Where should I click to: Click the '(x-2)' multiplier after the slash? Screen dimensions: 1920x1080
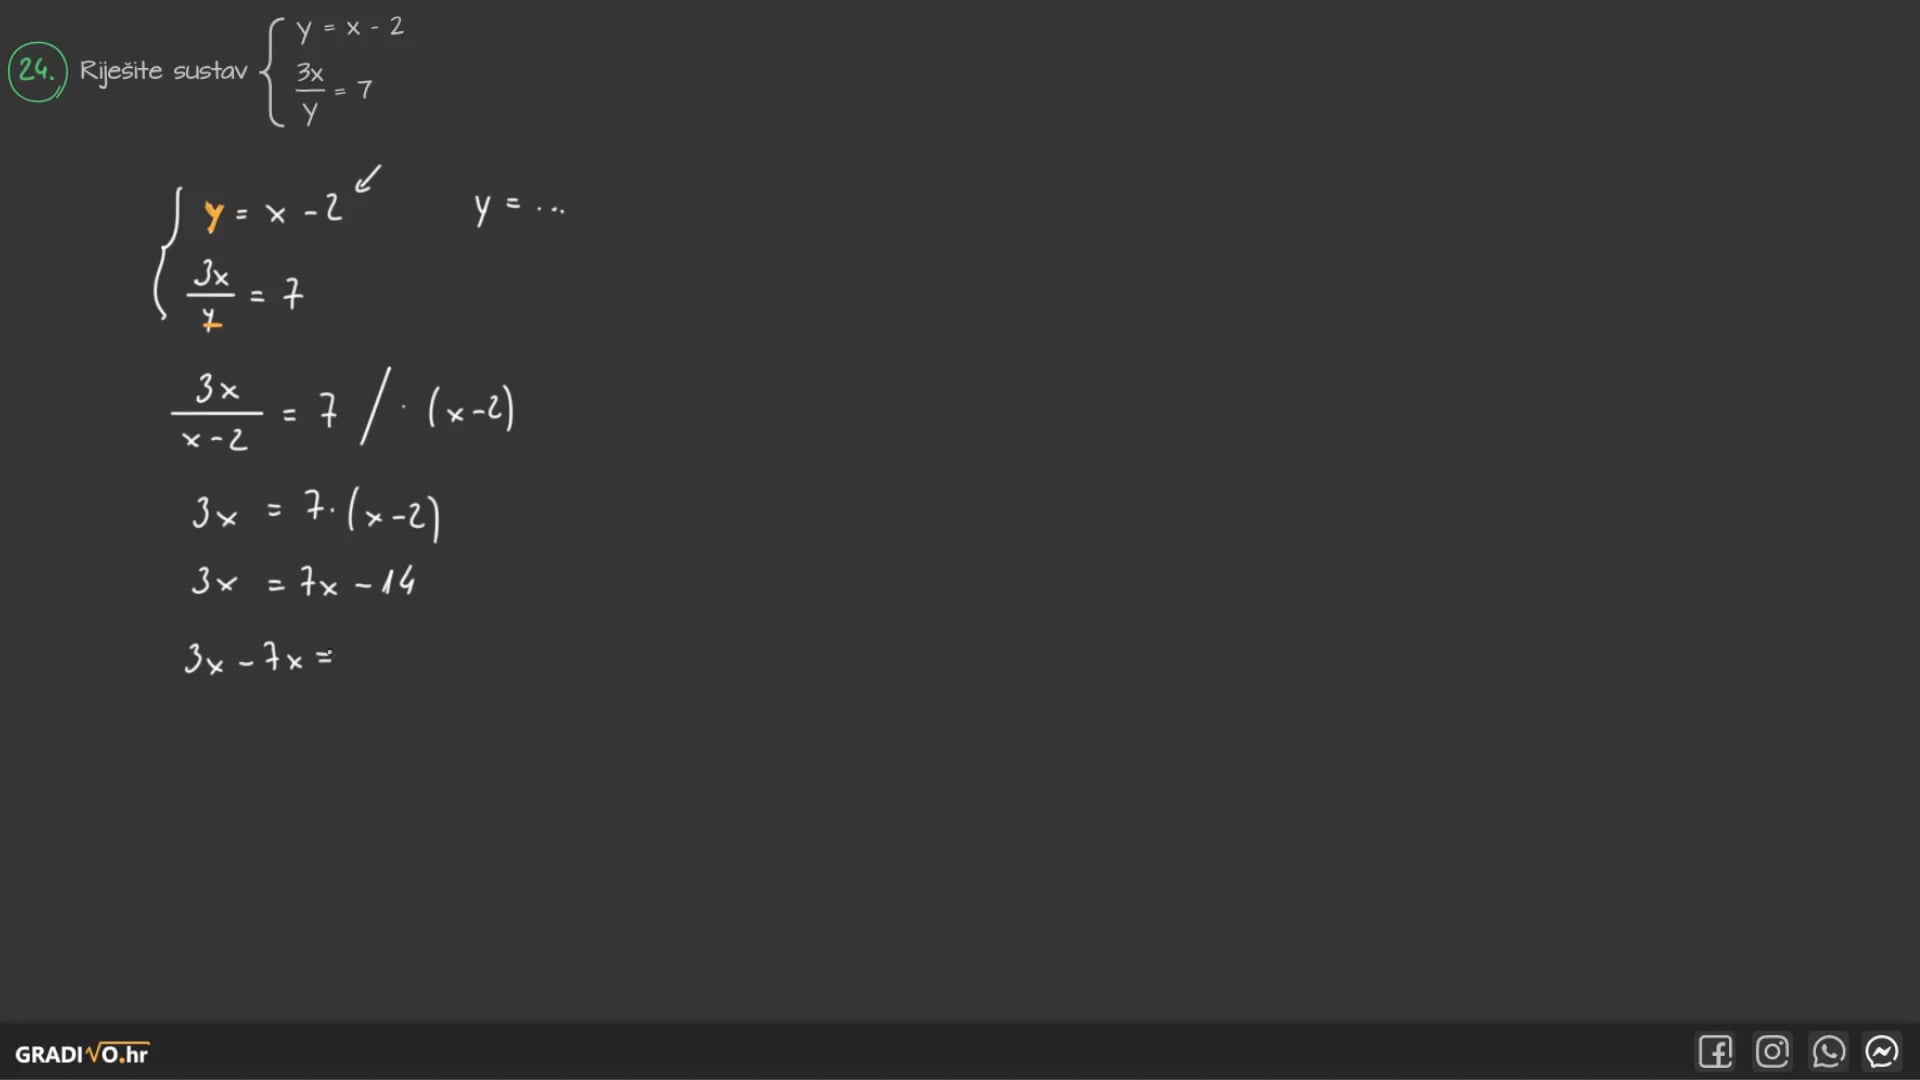click(x=471, y=409)
